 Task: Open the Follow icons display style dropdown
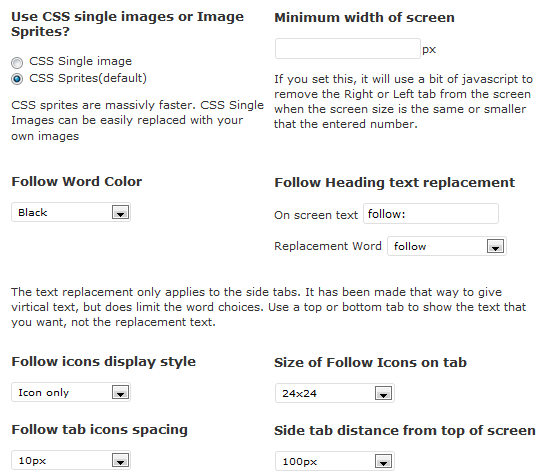(71, 392)
